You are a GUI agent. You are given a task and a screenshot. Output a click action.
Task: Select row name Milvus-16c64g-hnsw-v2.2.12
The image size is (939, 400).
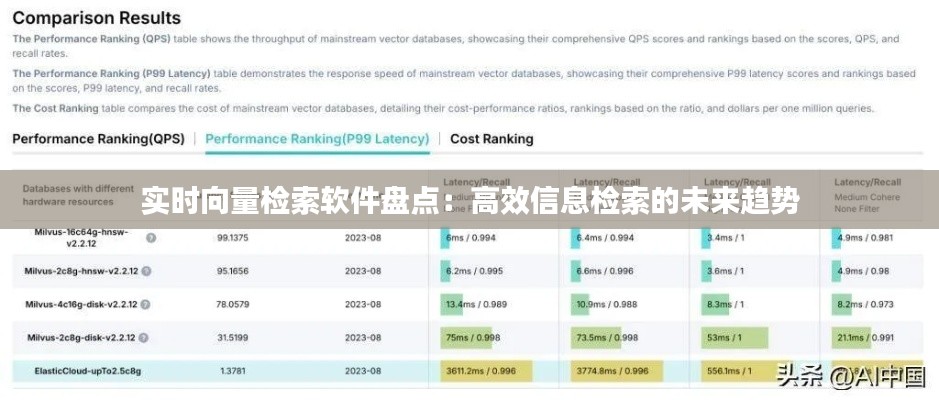click(81, 238)
